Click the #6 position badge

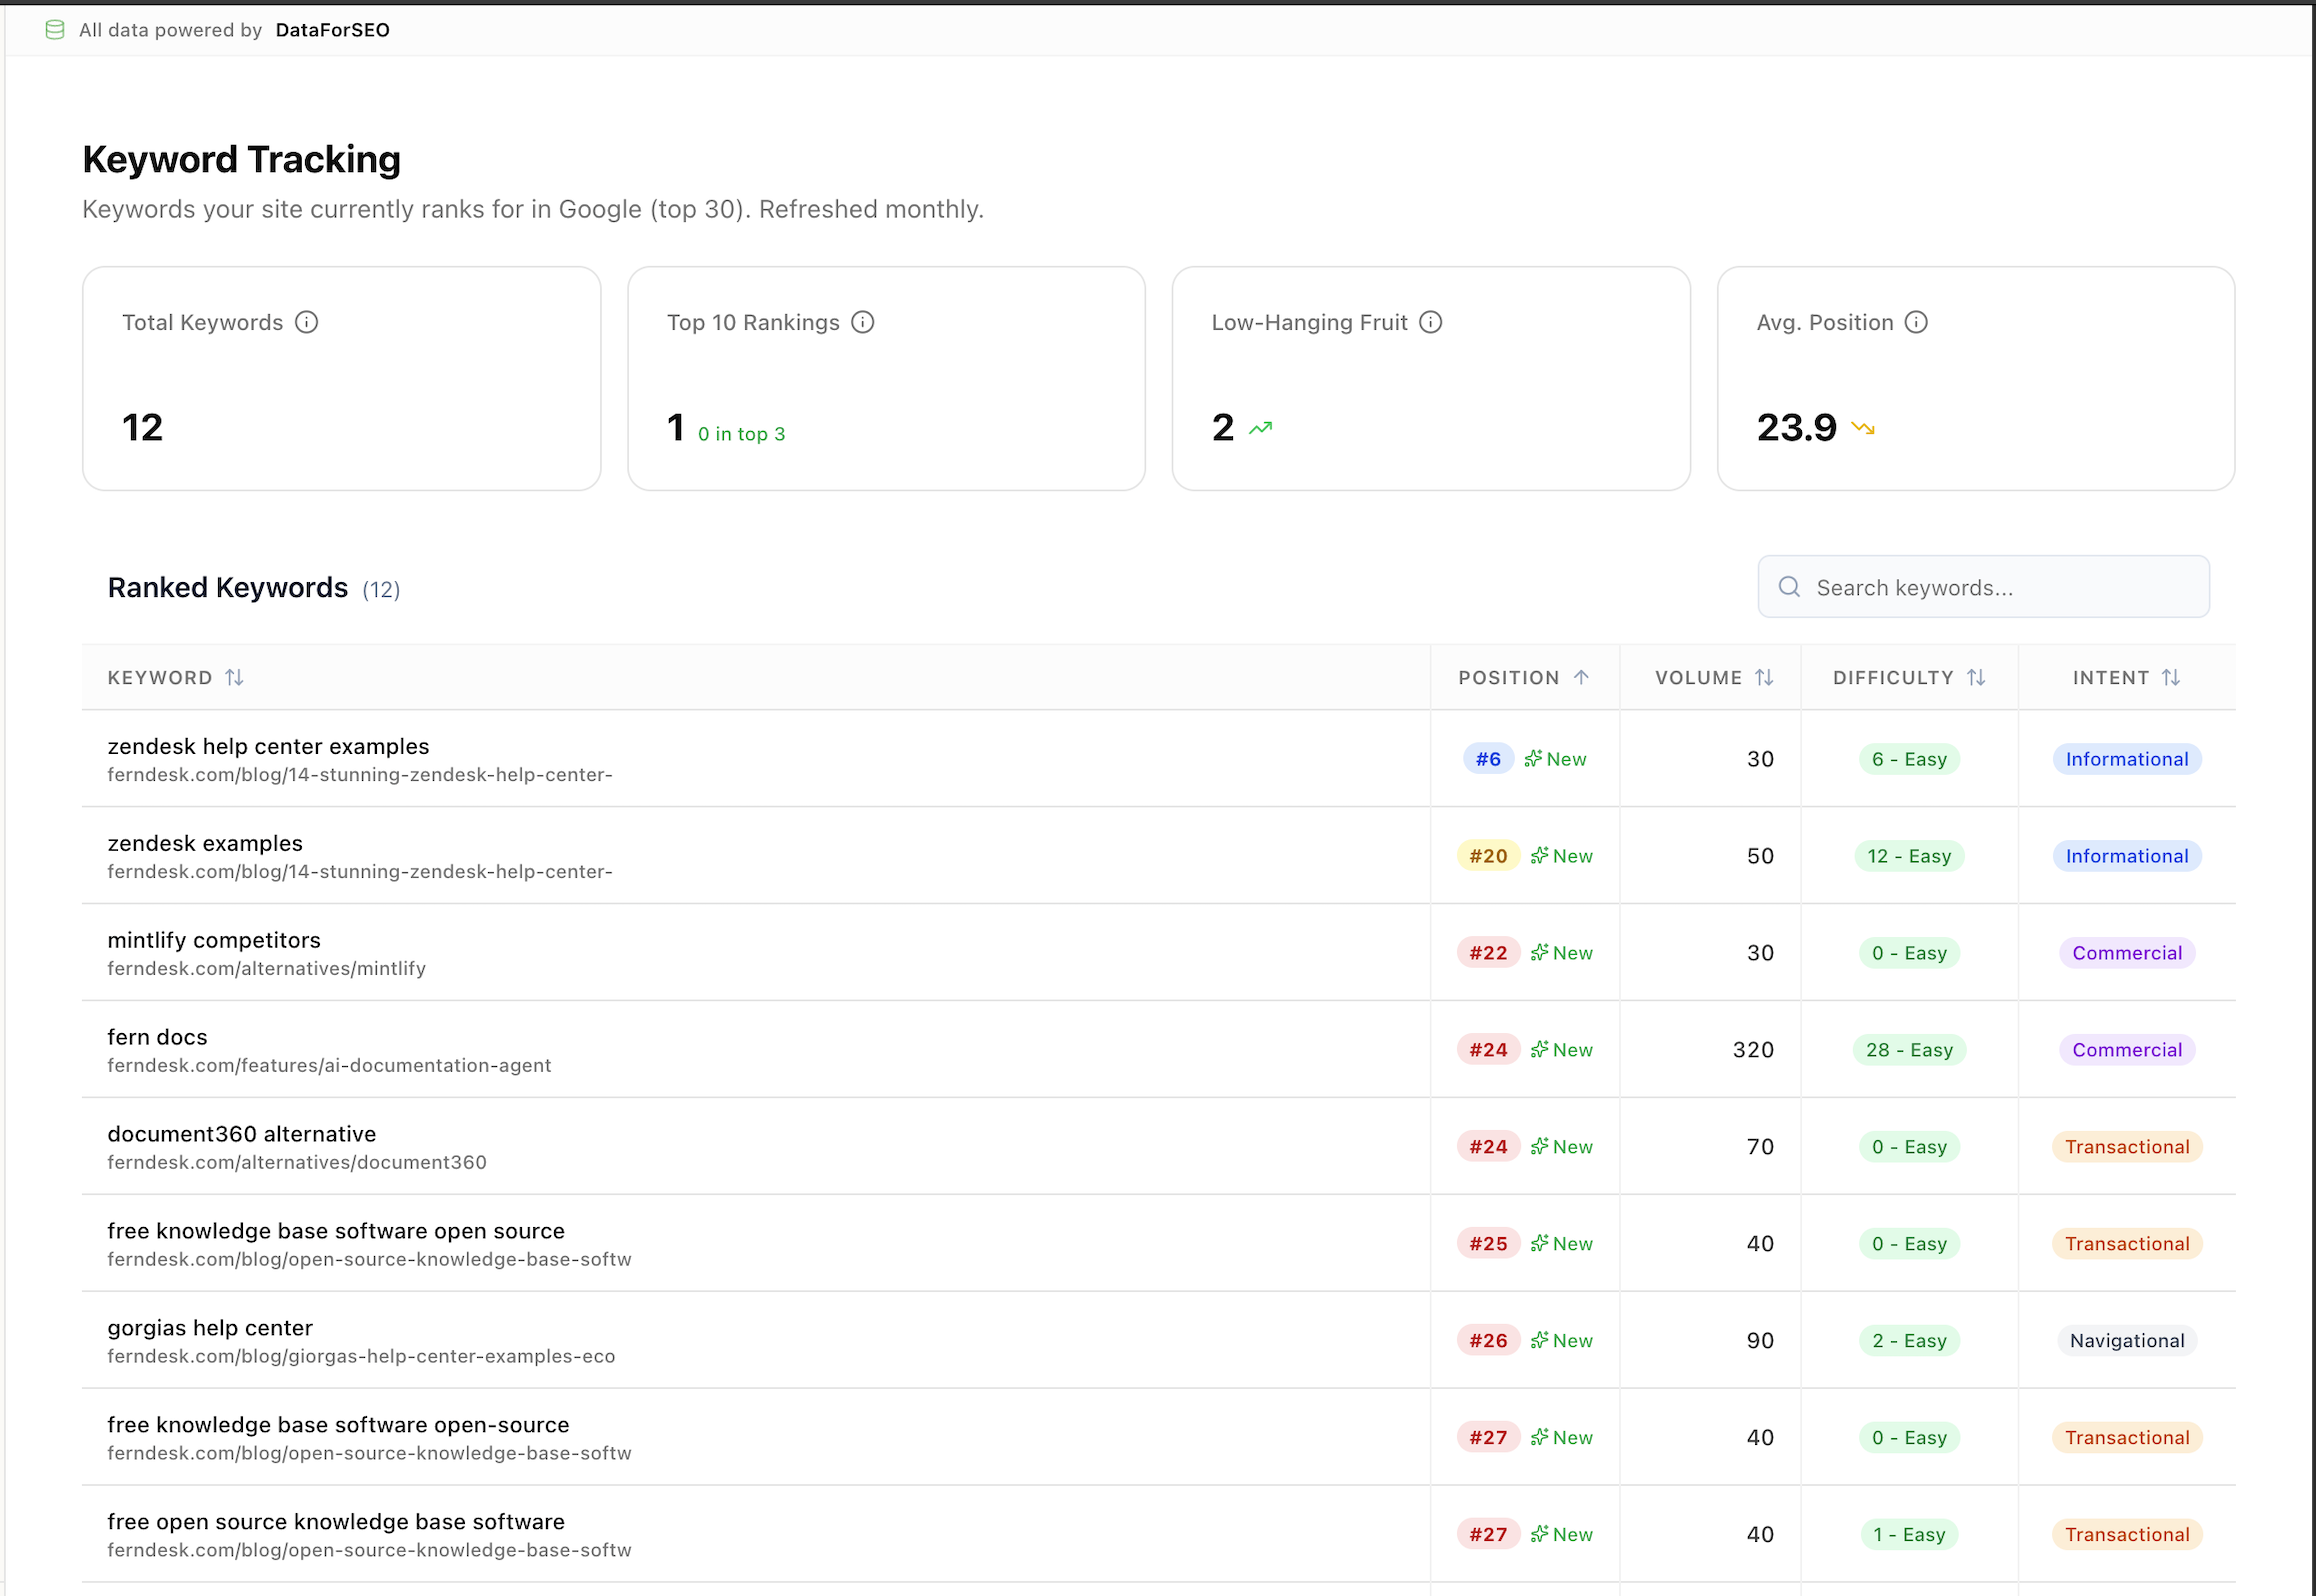click(1488, 759)
